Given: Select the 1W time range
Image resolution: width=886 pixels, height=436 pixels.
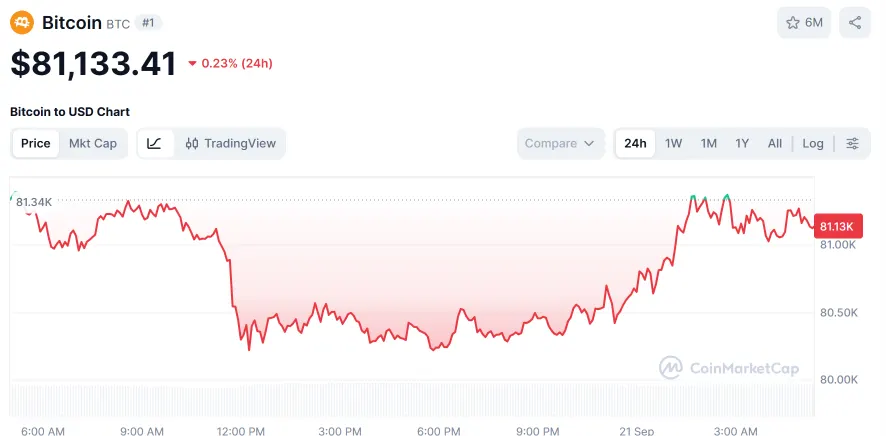Looking at the screenshot, I should [674, 143].
